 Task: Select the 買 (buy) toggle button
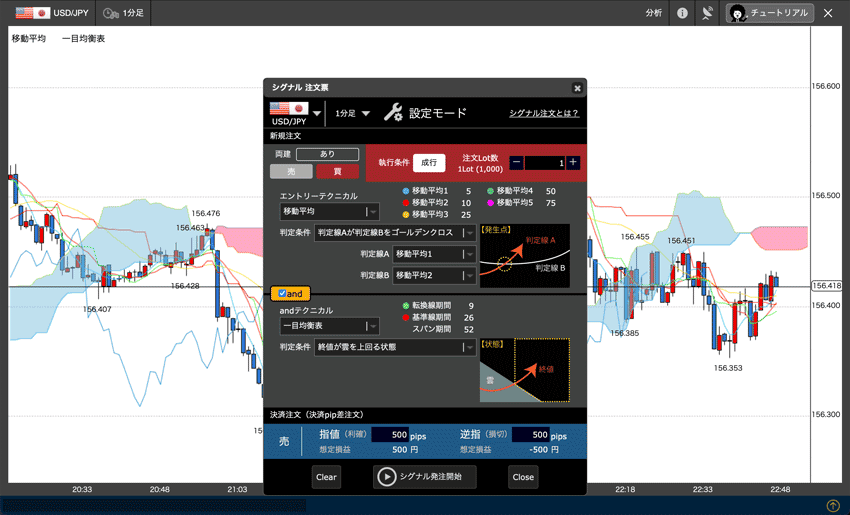pyautogui.click(x=337, y=171)
